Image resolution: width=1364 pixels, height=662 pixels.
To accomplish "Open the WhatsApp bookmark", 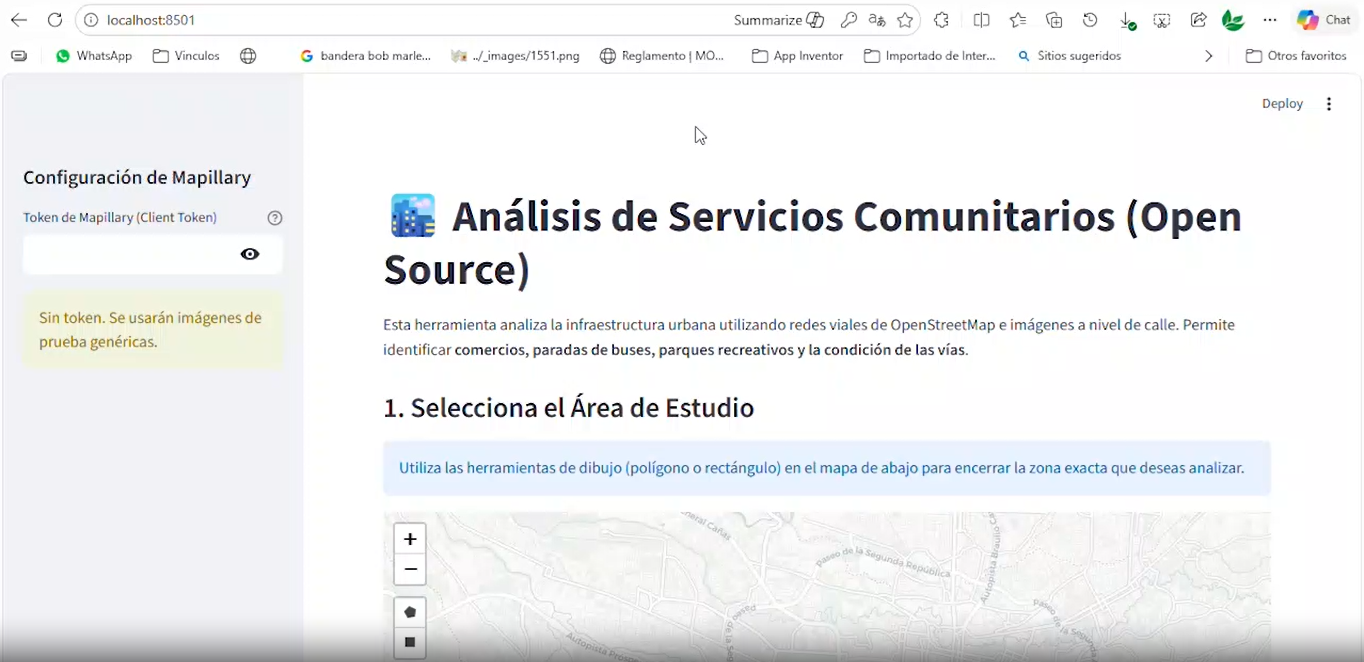I will point(94,56).
